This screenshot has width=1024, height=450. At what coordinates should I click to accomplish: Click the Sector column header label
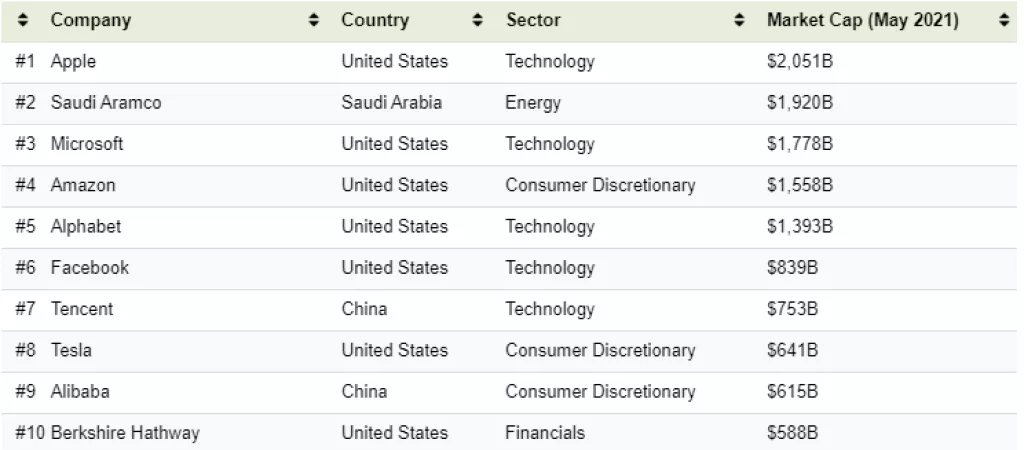click(x=533, y=20)
